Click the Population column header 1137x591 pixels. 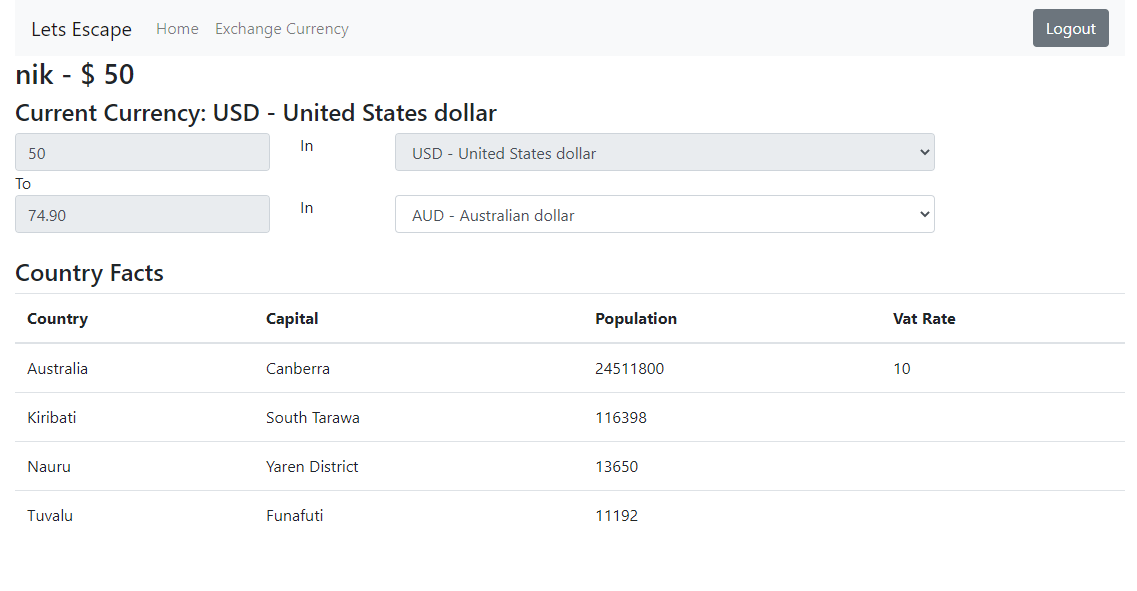pos(635,318)
